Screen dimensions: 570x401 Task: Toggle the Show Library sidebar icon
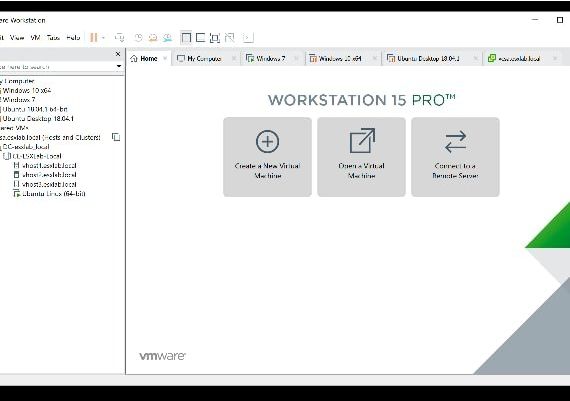pos(186,37)
